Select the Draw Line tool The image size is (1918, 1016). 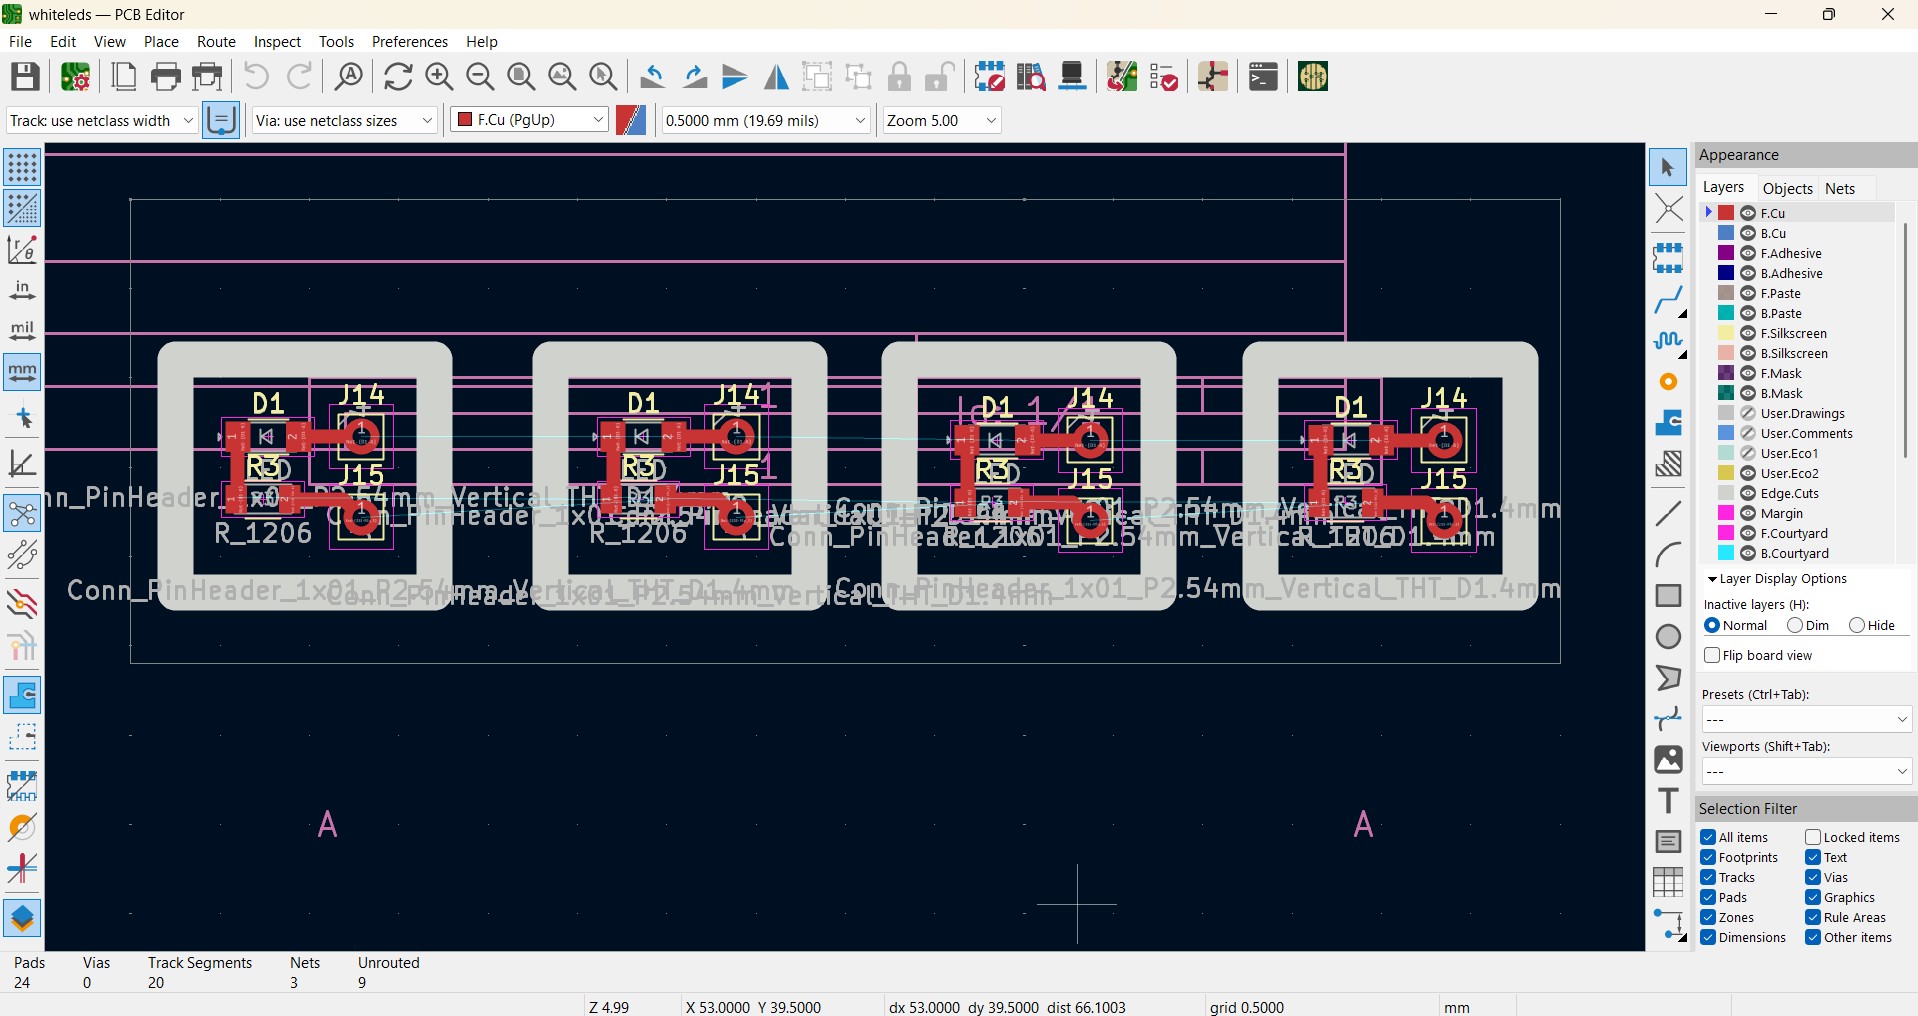pyautogui.click(x=1668, y=514)
